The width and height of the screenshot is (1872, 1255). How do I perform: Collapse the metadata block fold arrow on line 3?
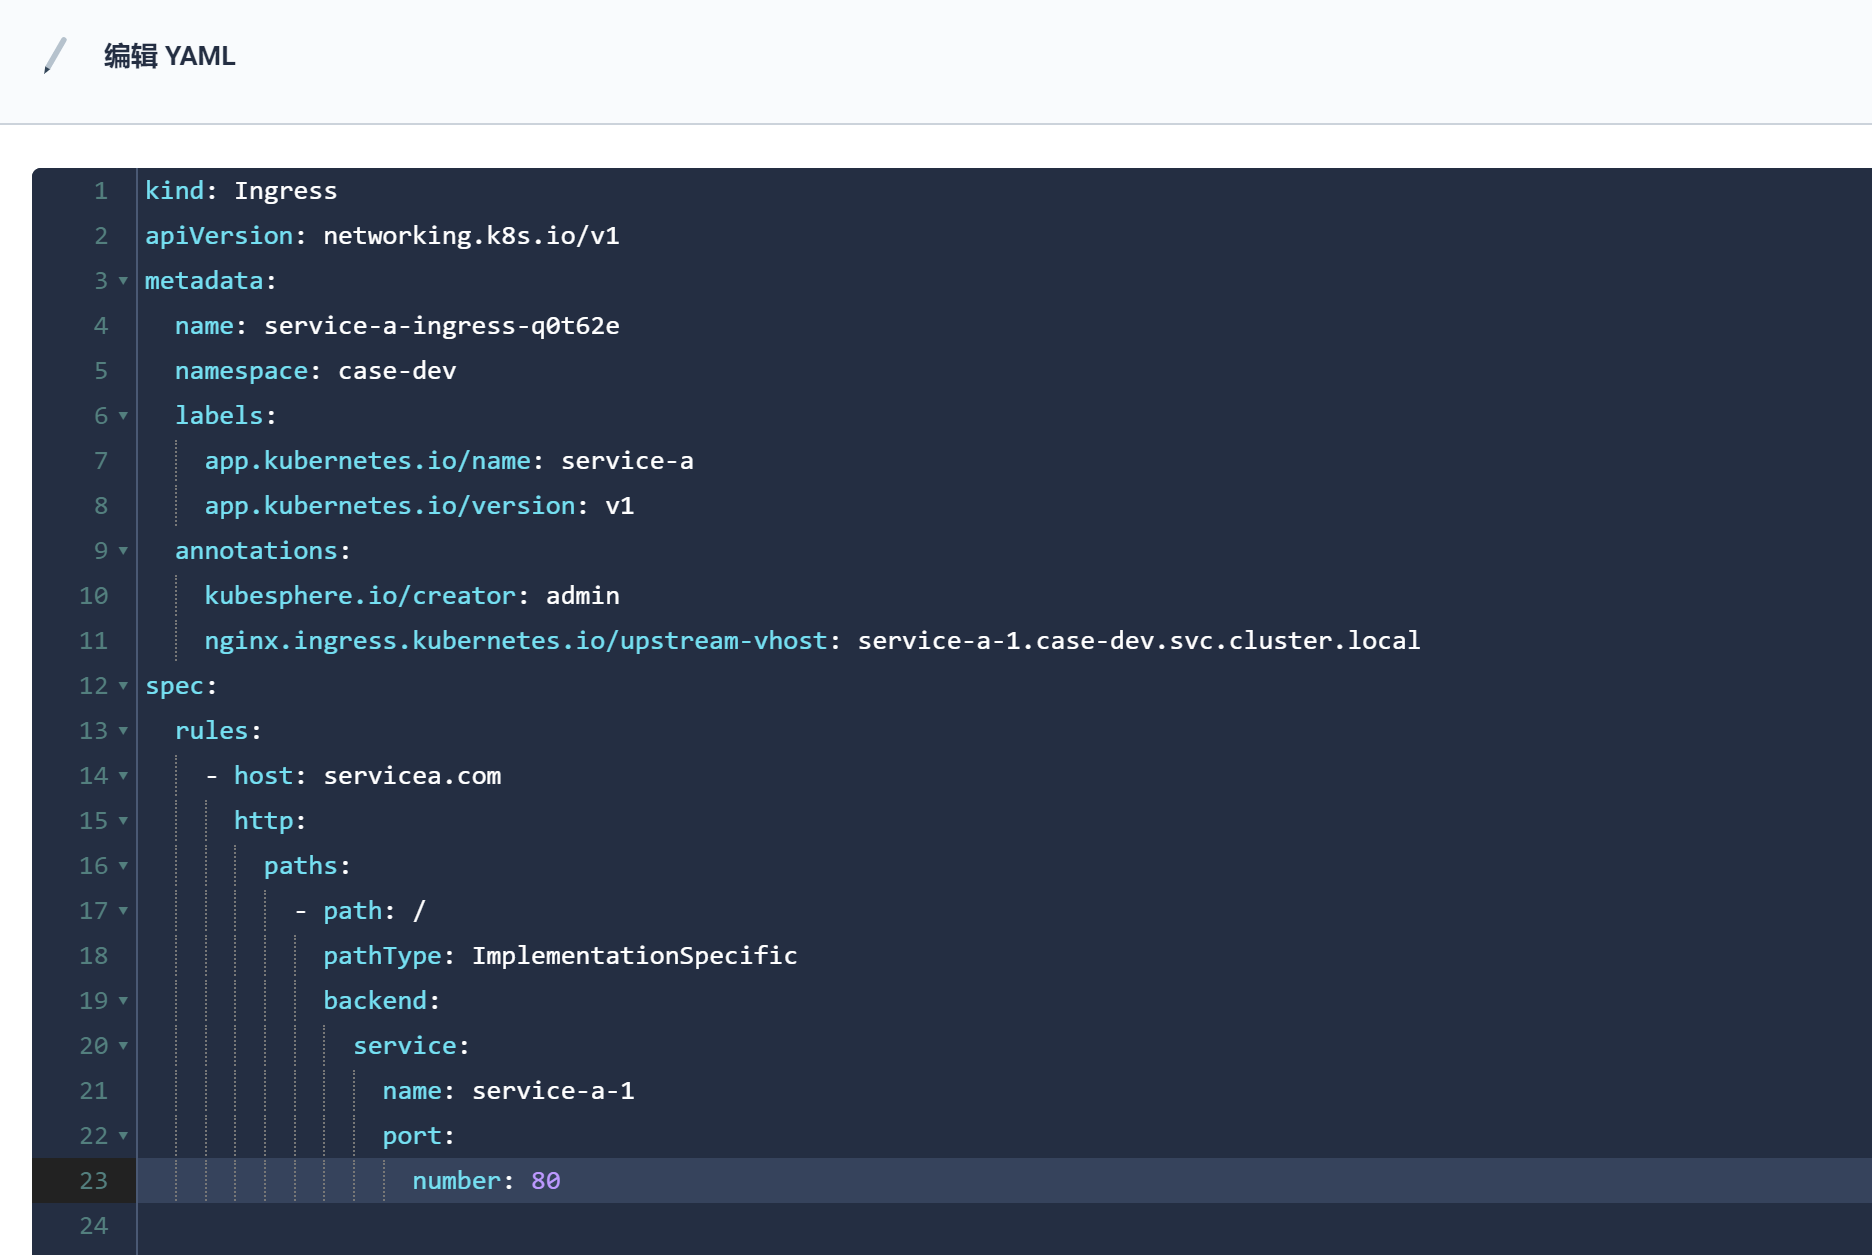[123, 281]
